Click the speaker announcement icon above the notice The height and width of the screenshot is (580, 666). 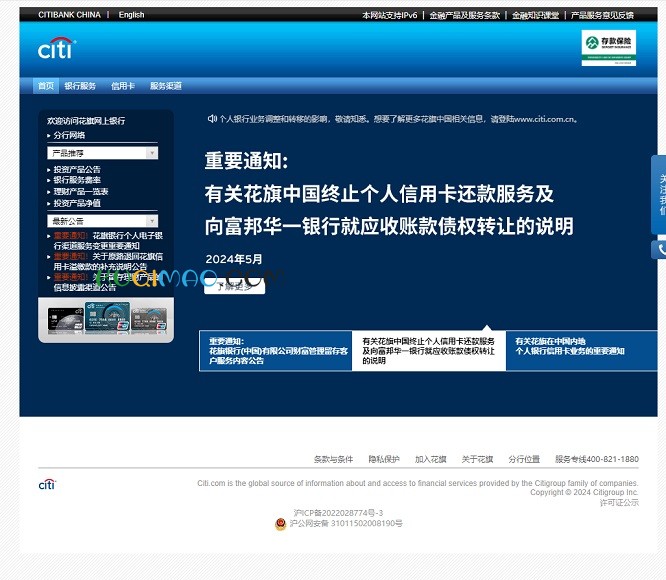pyautogui.click(x=212, y=118)
